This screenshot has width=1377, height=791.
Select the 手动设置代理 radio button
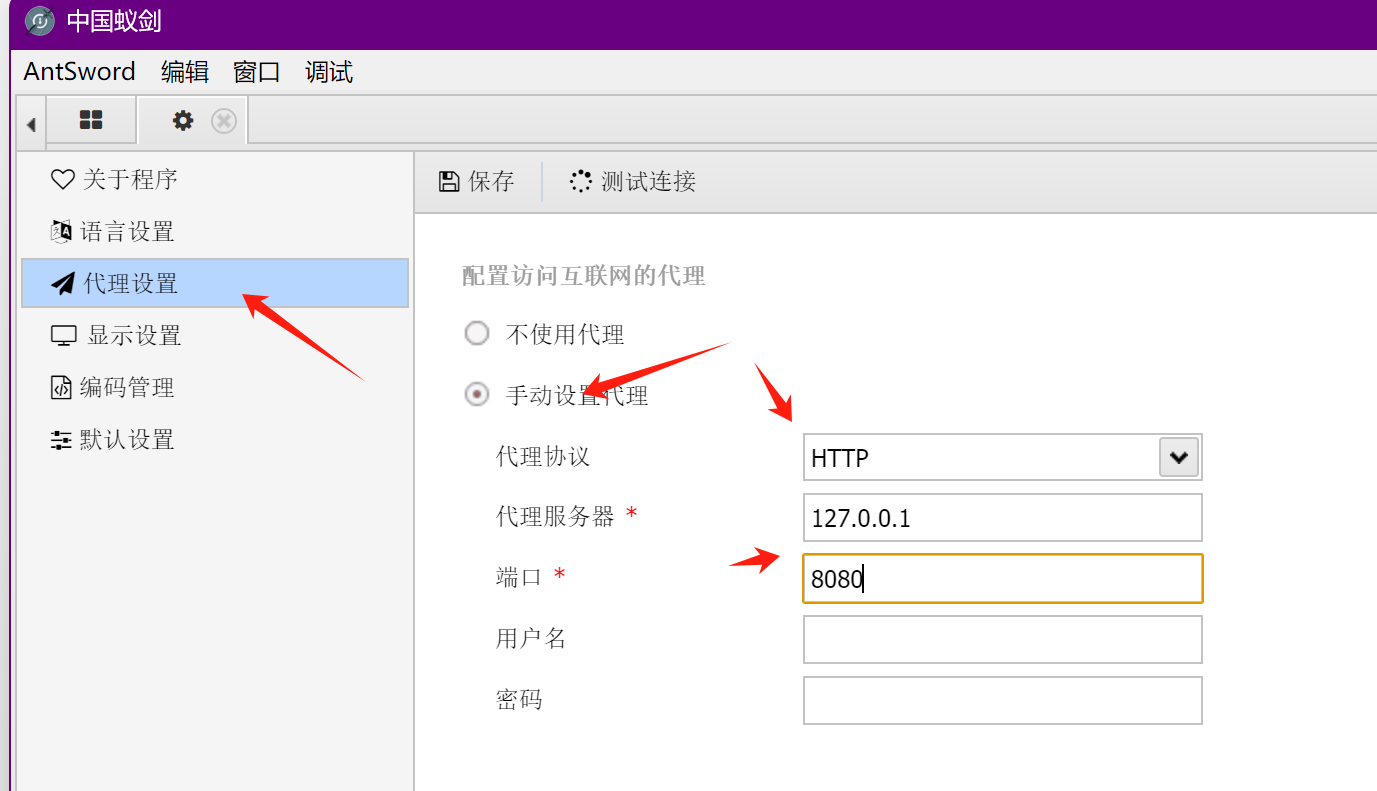pos(477,395)
